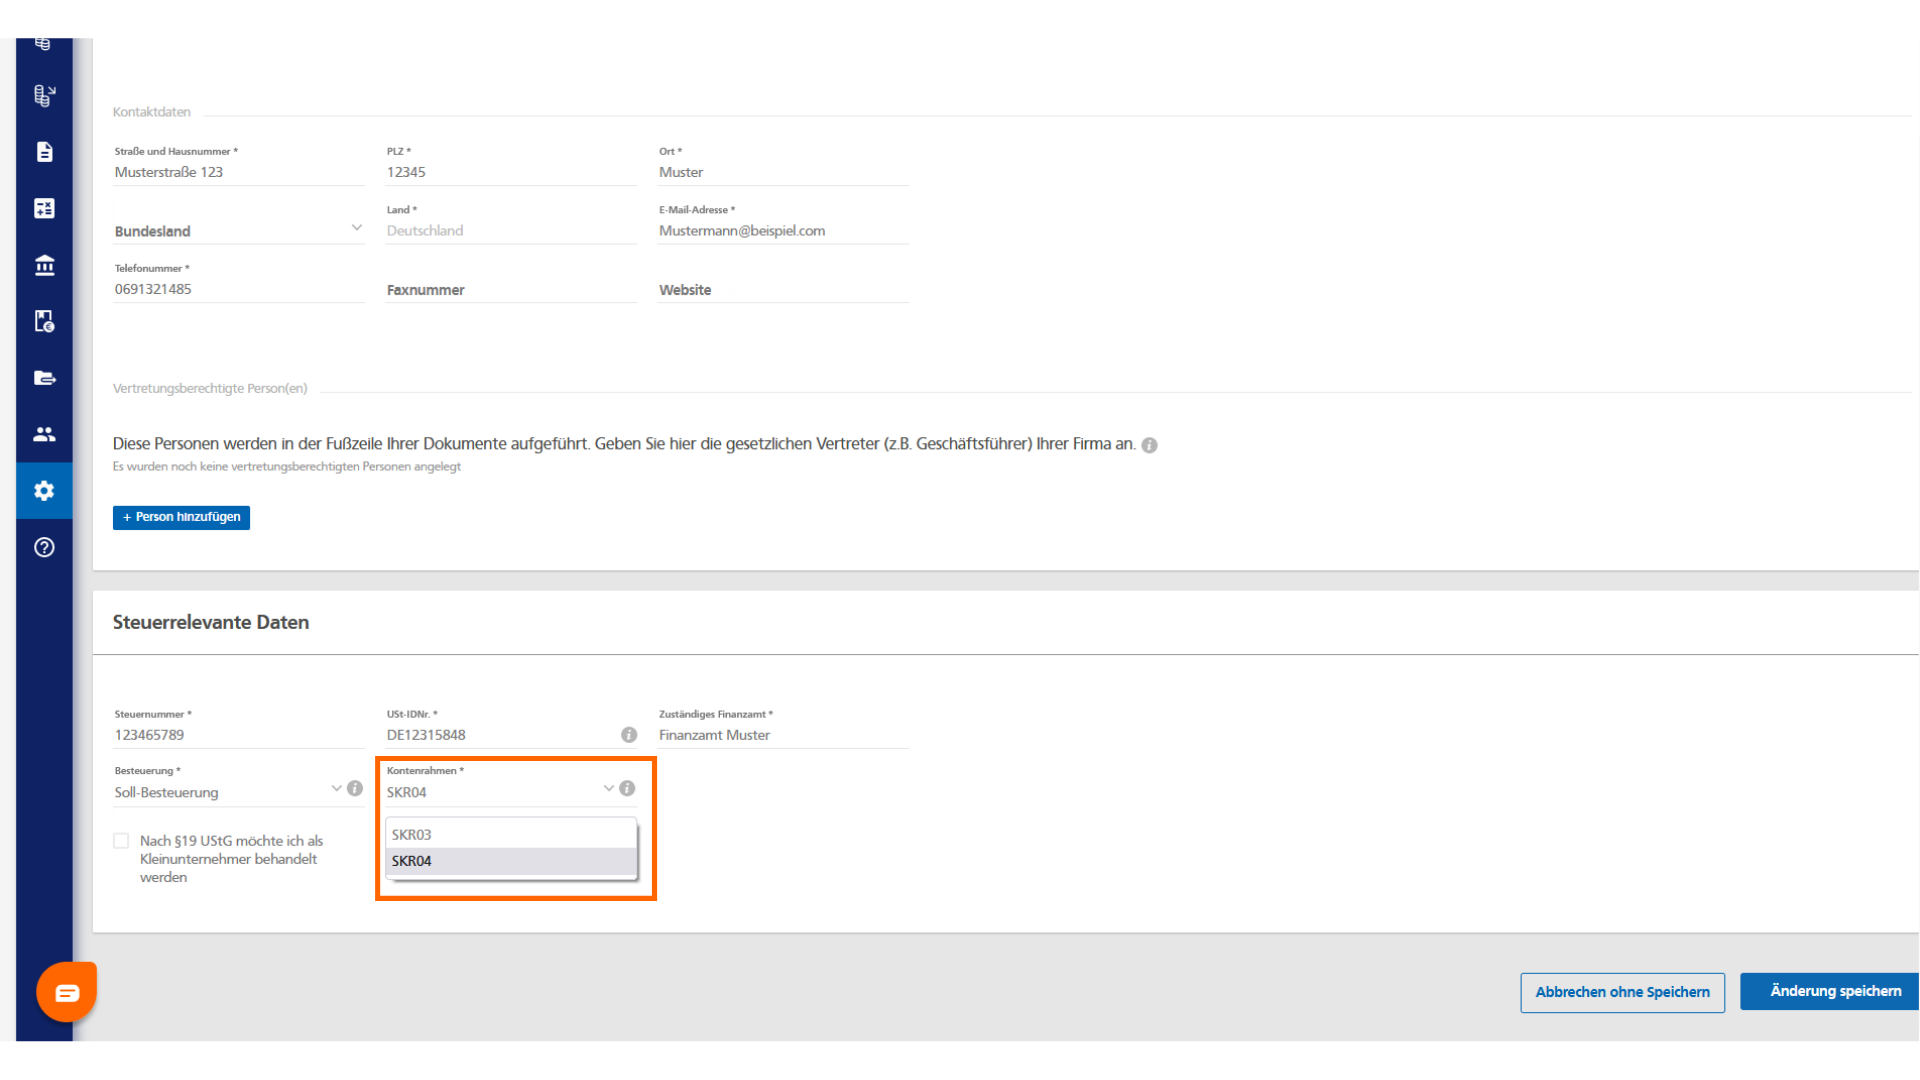Focus the Ort field with Muster
The height and width of the screenshot is (1080, 1920).
click(783, 172)
